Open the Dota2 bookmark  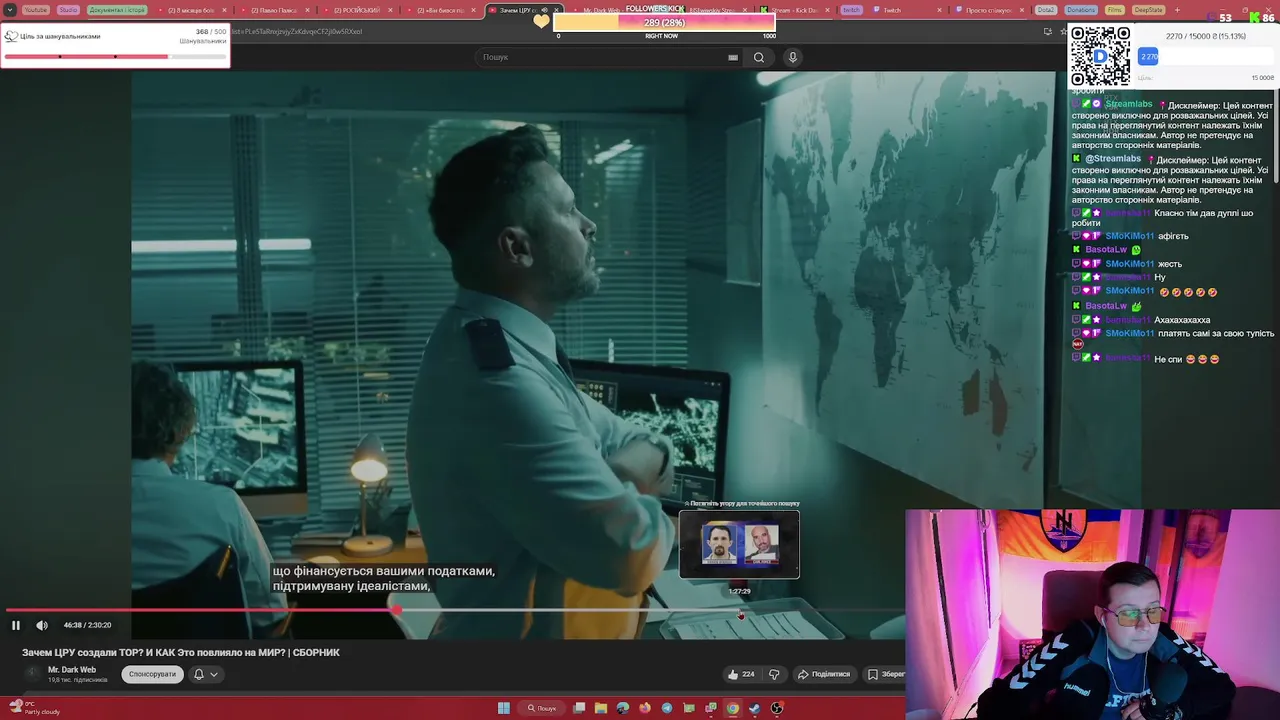tap(1045, 10)
